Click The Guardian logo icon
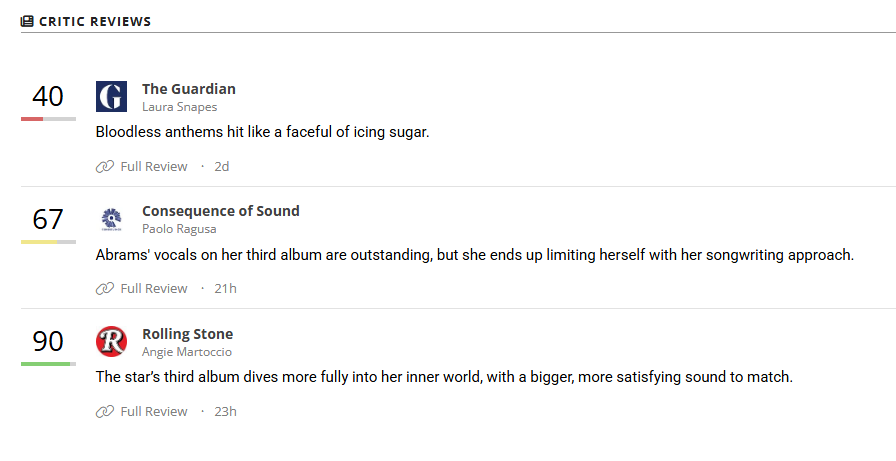Image resolution: width=896 pixels, height=461 pixels. coord(111,97)
